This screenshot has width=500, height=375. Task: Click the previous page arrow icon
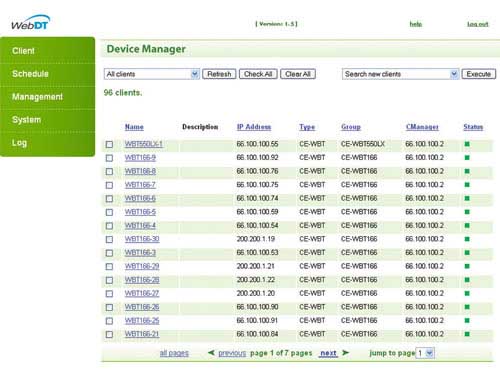[211, 352]
